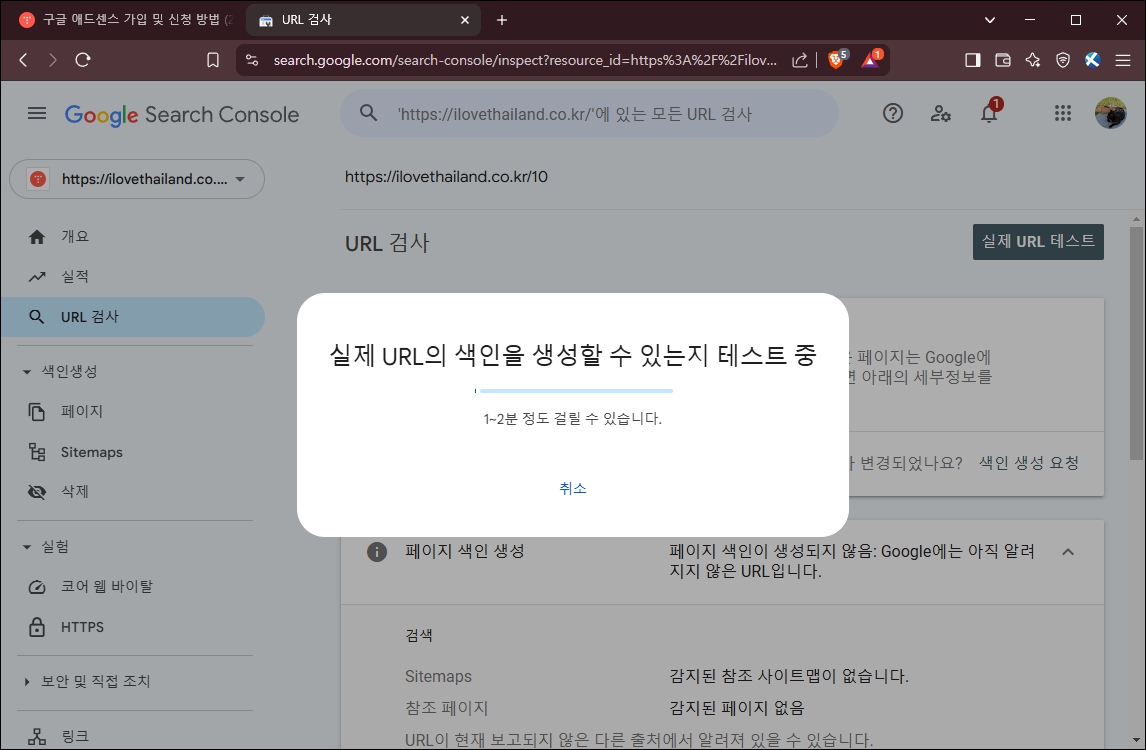Image resolution: width=1146 pixels, height=750 pixels.
Task: Click the share icon in address bar
Action: 800,60
